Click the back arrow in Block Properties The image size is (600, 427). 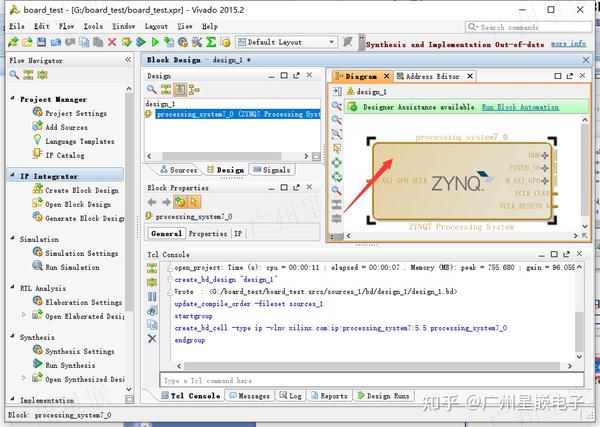click(x=152, y=202)
